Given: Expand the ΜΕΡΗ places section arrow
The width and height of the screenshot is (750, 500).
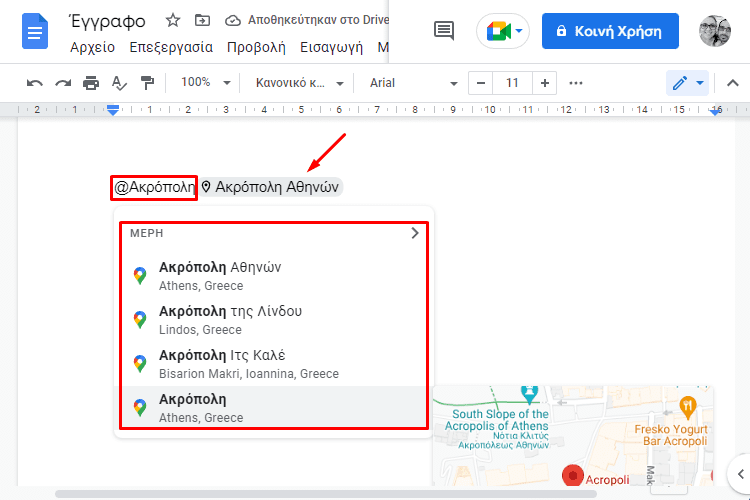Looking at the screenshot, I should pyautogui.click(x=415, y=233).
